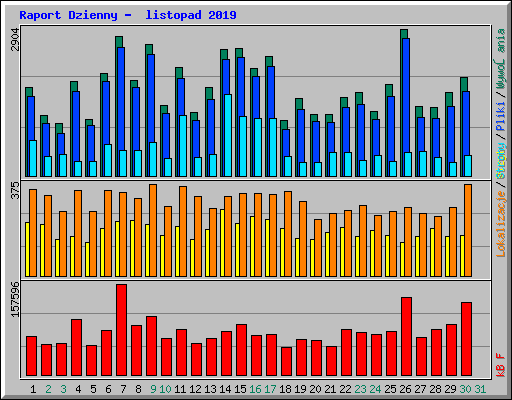Click the red kB bar for day 30

tap(466, 339)
